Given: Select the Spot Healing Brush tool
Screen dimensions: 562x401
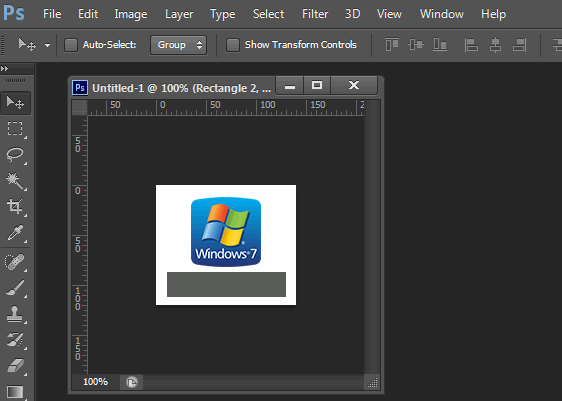Looking at the screenshot, I should pyautogui.click(x=15, y=262).
